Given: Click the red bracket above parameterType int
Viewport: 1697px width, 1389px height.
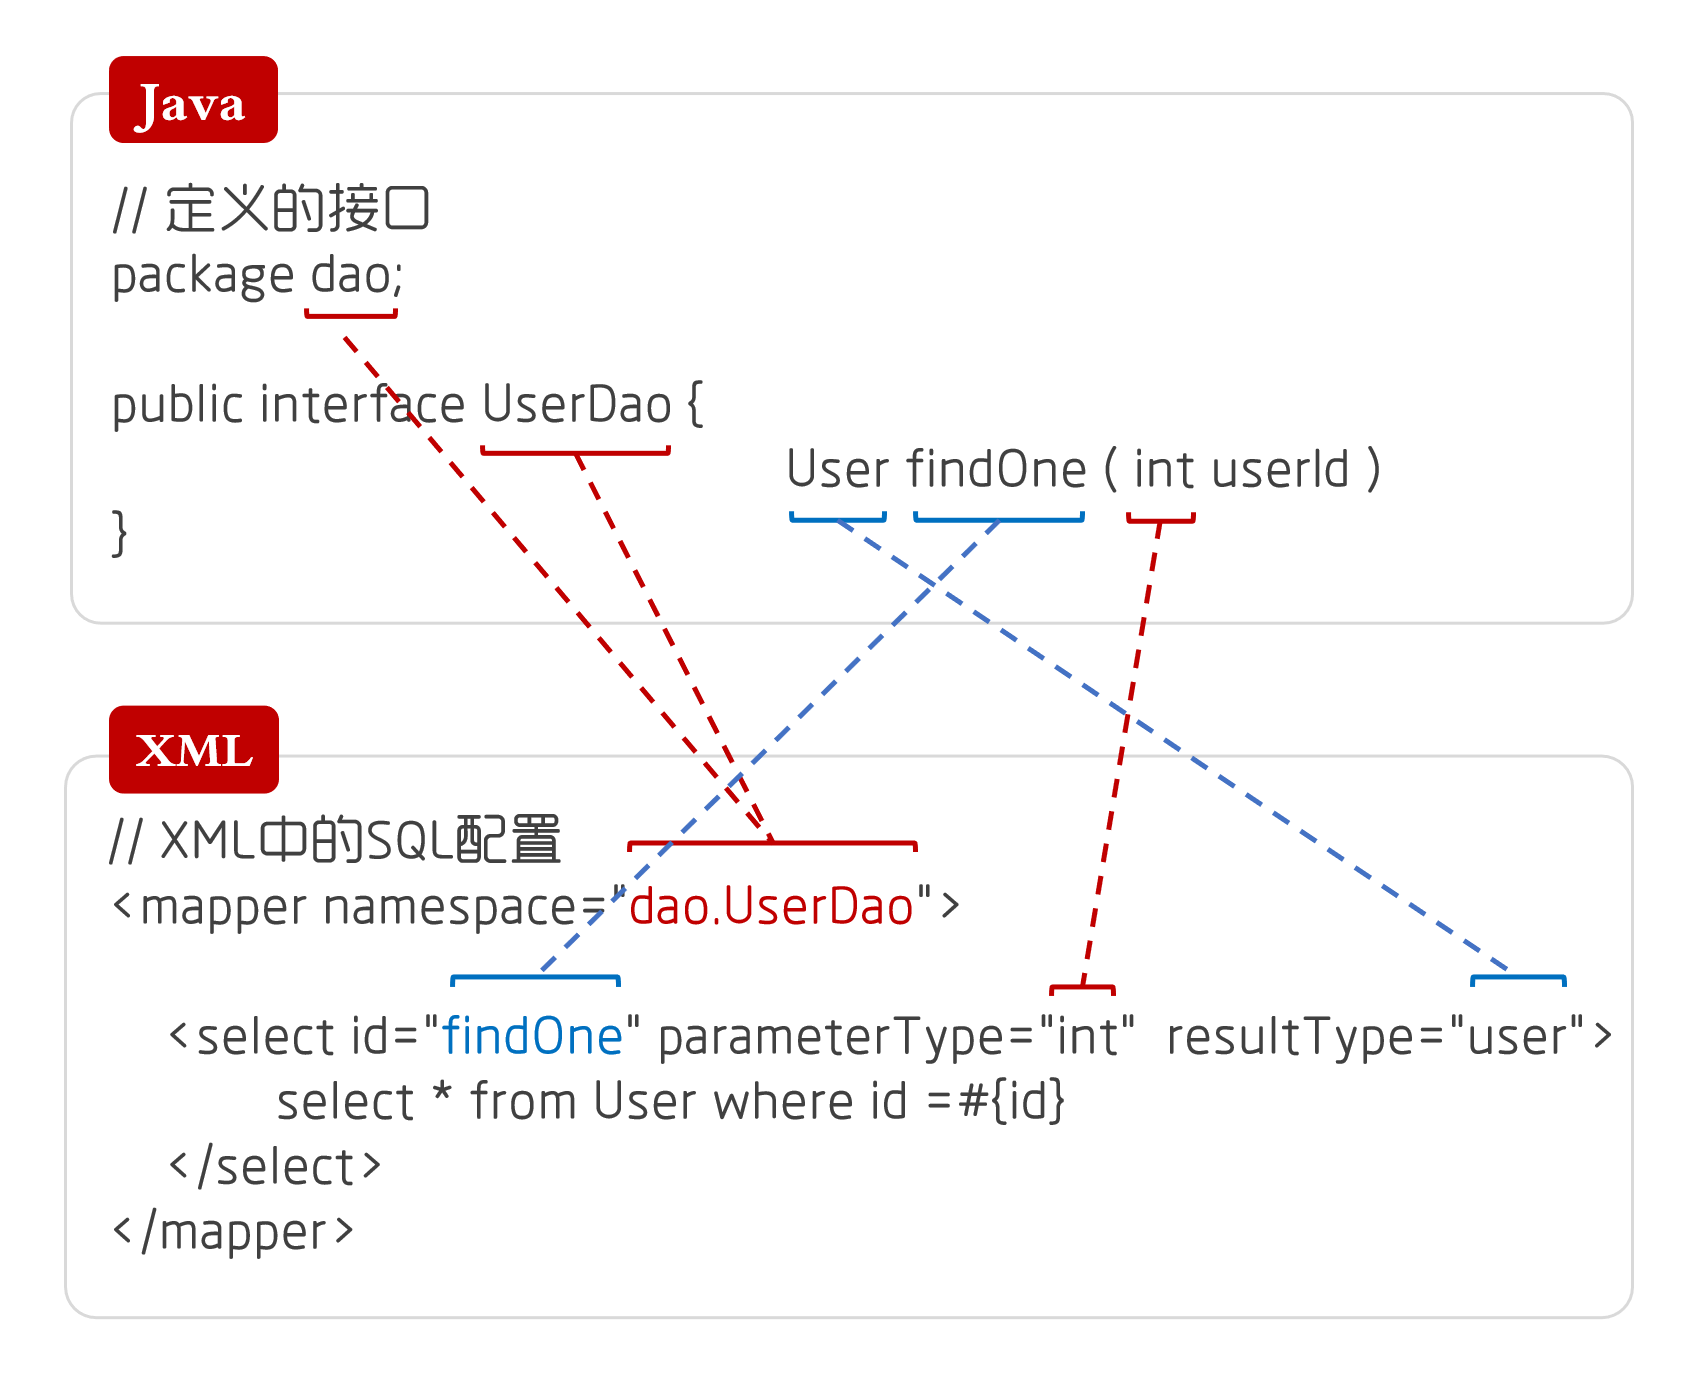Looking at the screenshot, I should click(1082, 989).
